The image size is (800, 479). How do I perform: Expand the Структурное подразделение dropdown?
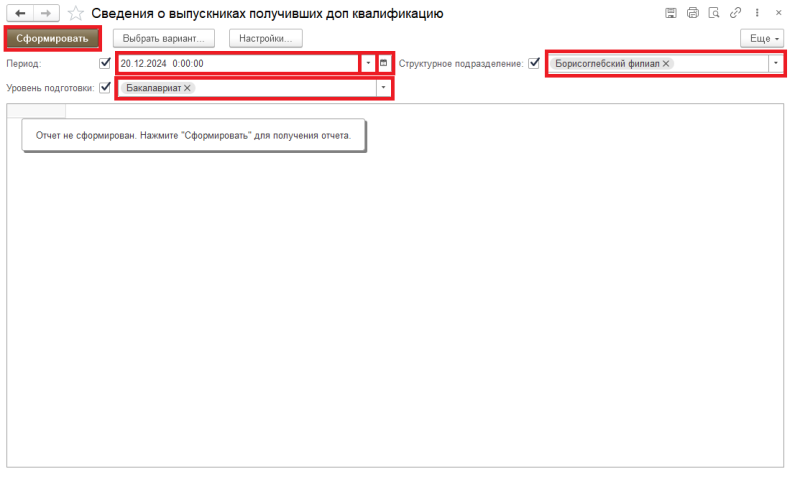[x=776, y=63]
